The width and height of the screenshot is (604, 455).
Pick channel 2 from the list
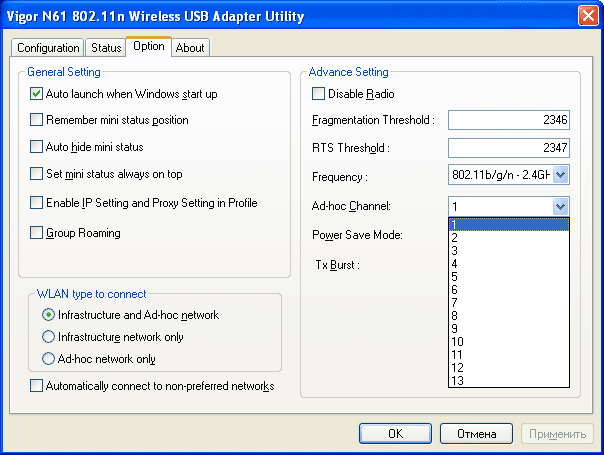click(509, 238)
